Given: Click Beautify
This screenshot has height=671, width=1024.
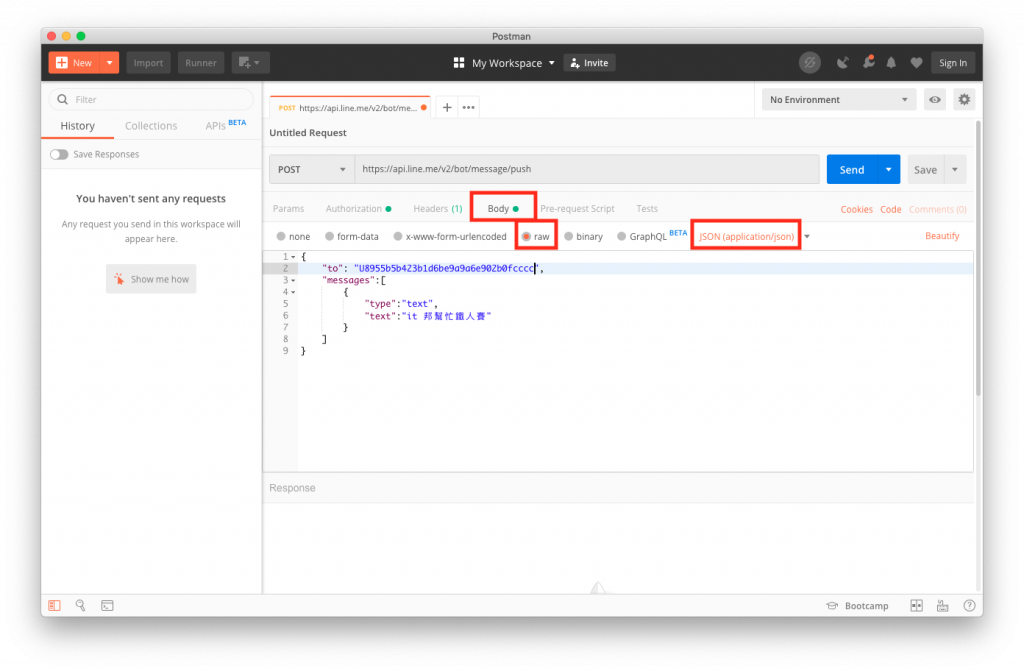Looking at the screenshot, I should point(942,236).
